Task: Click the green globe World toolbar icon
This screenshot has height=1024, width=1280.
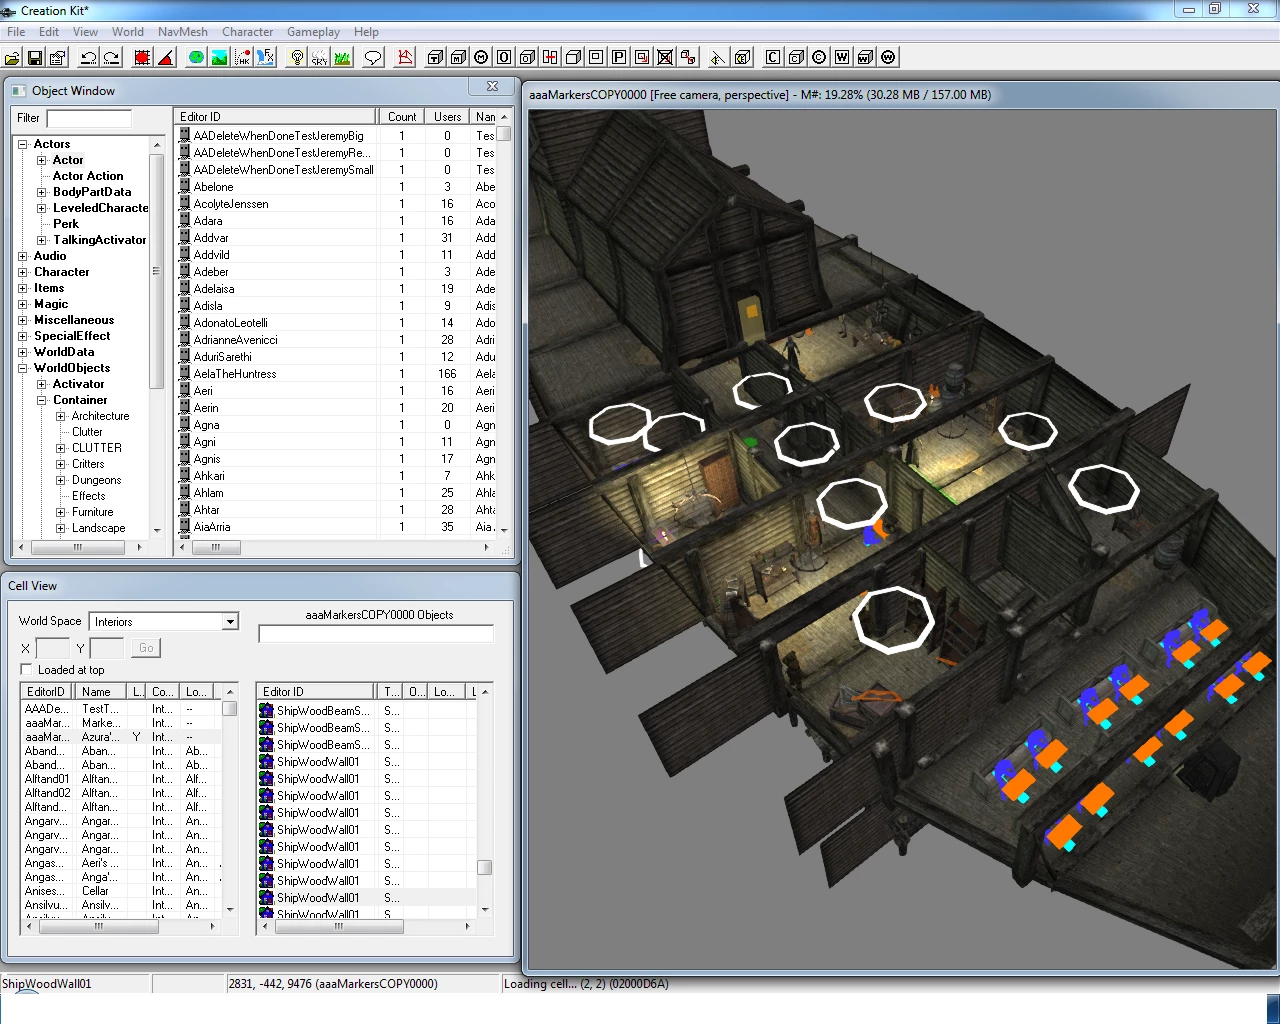Action: (196, 58)
